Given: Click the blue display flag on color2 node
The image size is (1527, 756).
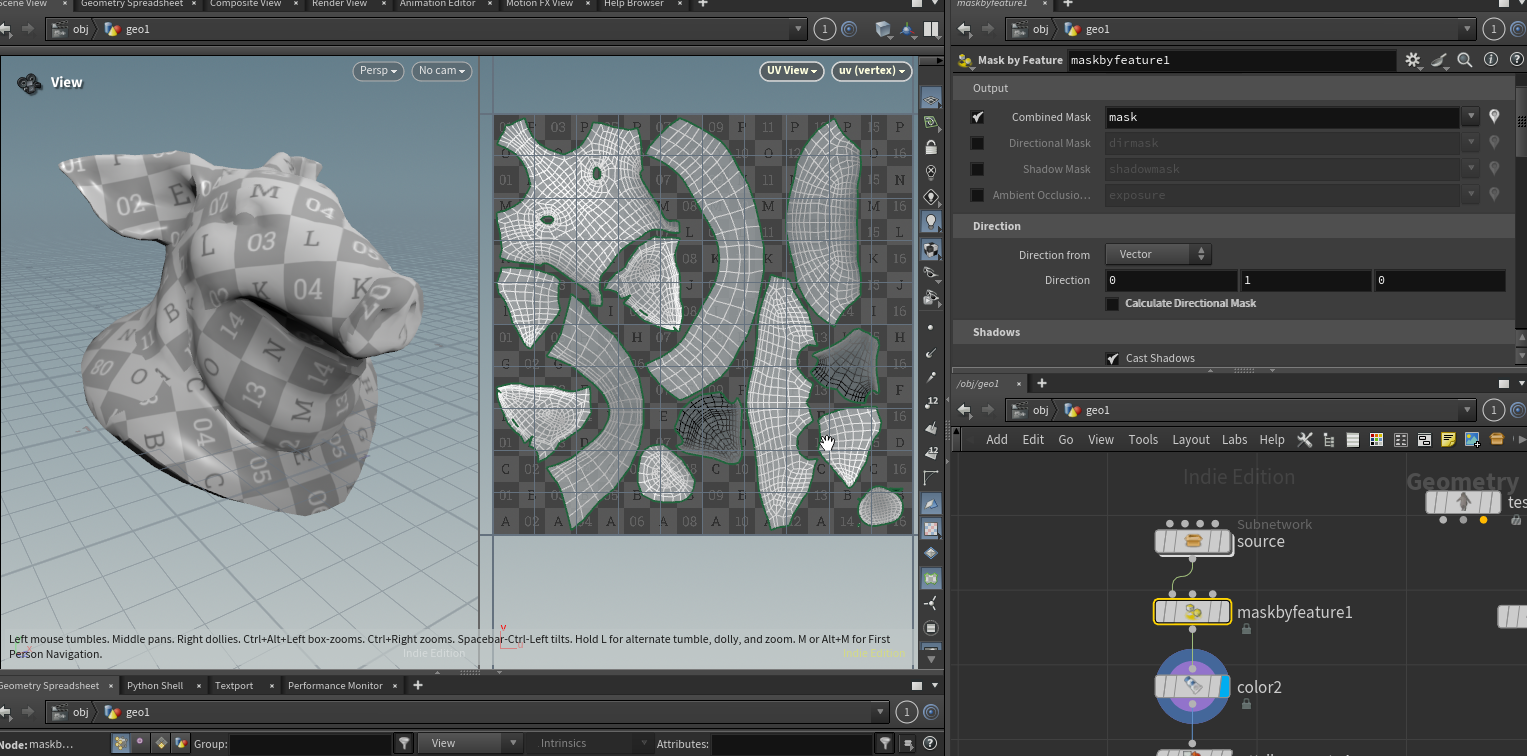Looking at the screenshot, I should coord(1224,687).
